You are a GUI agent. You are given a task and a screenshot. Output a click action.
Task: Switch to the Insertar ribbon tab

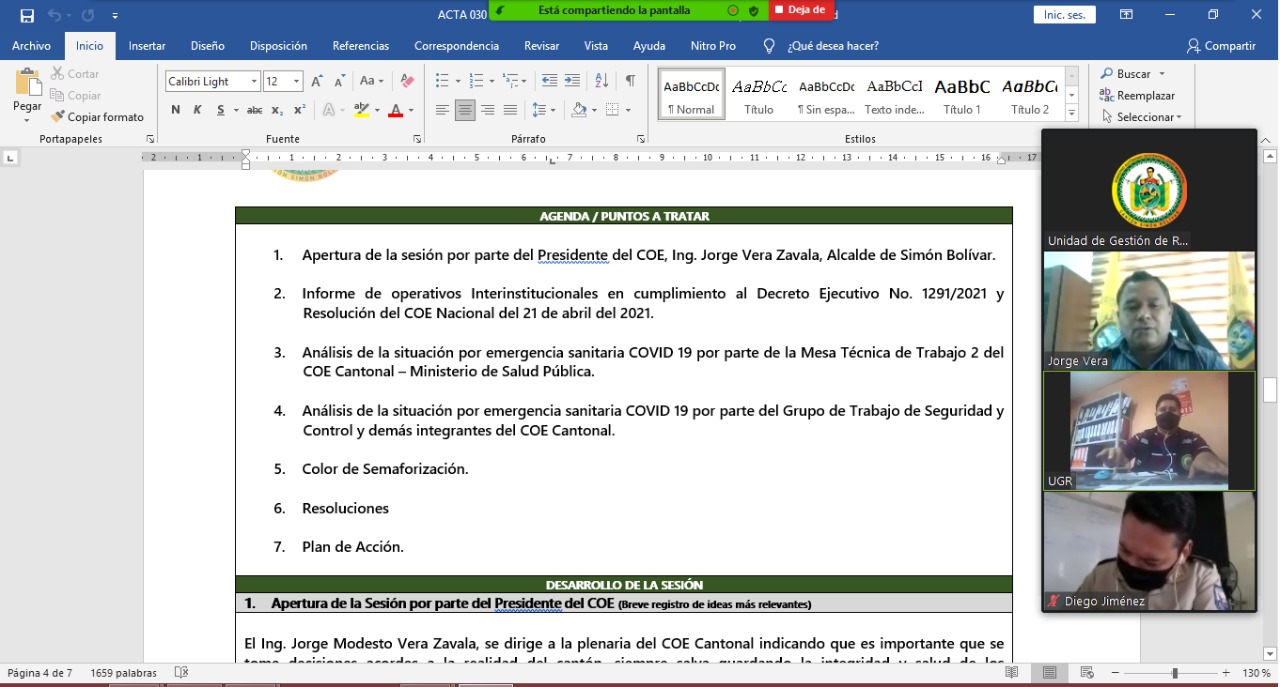(147, 46)
